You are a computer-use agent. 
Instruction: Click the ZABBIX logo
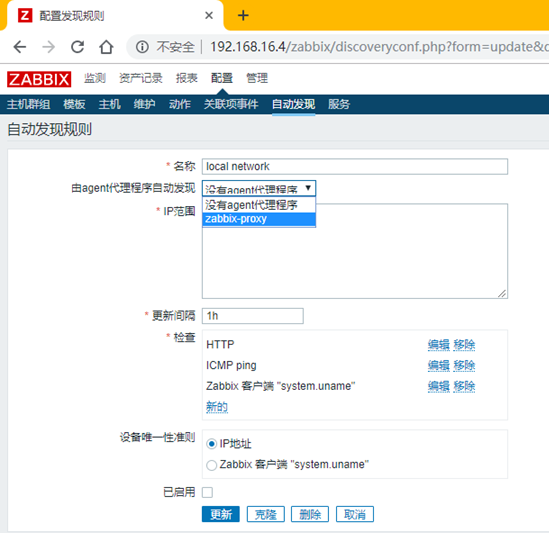(39, 79)
